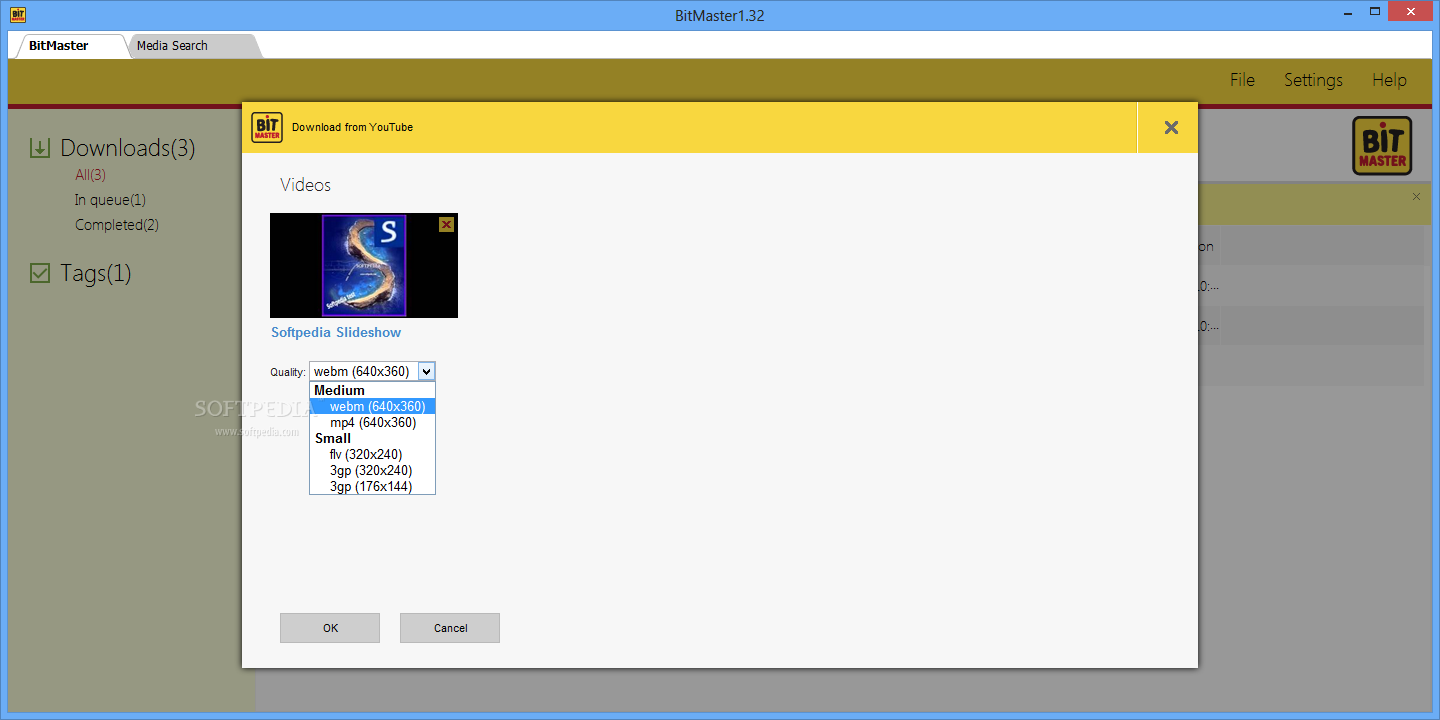Open the Help menu

1389,80
